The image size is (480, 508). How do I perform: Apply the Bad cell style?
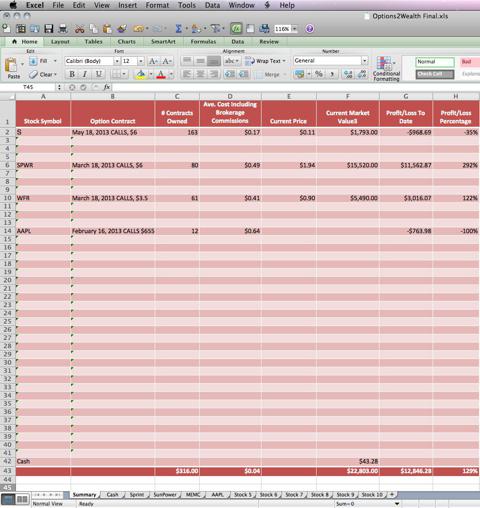tap(470, 62)
